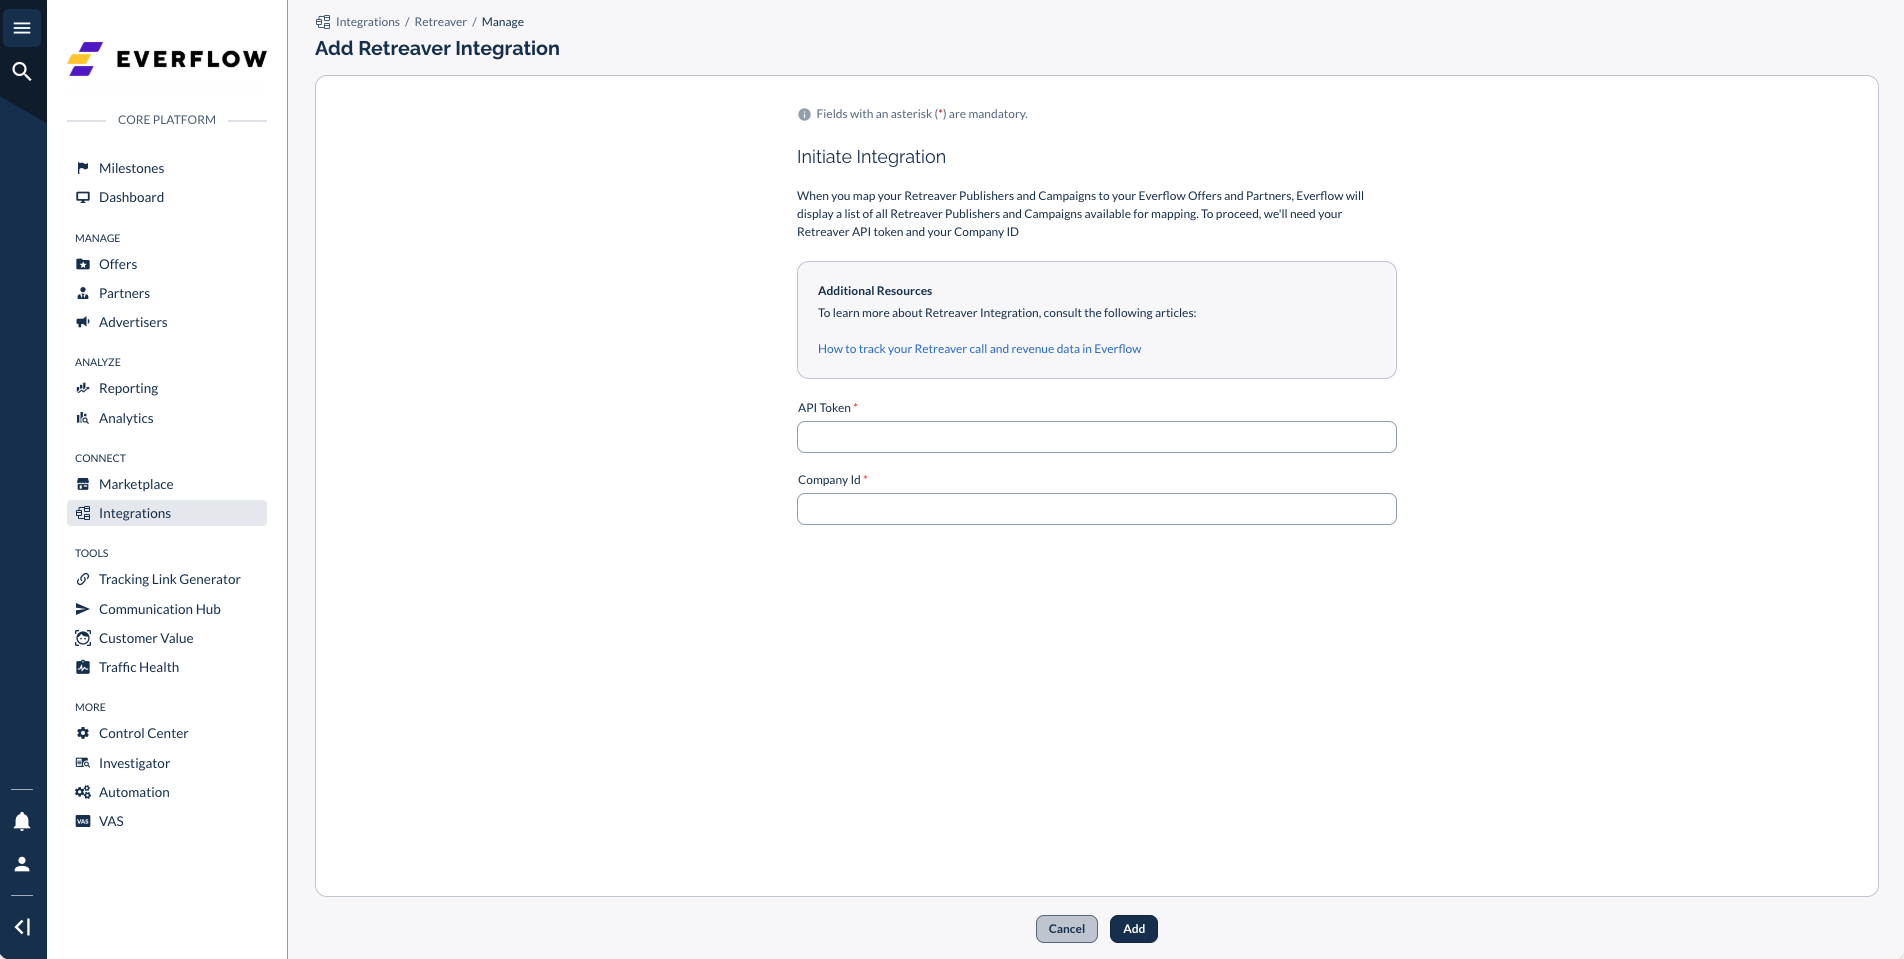Click the Tracking Link Generator link icon
Screen dimensions: 1904x959
tap(83, 579)
